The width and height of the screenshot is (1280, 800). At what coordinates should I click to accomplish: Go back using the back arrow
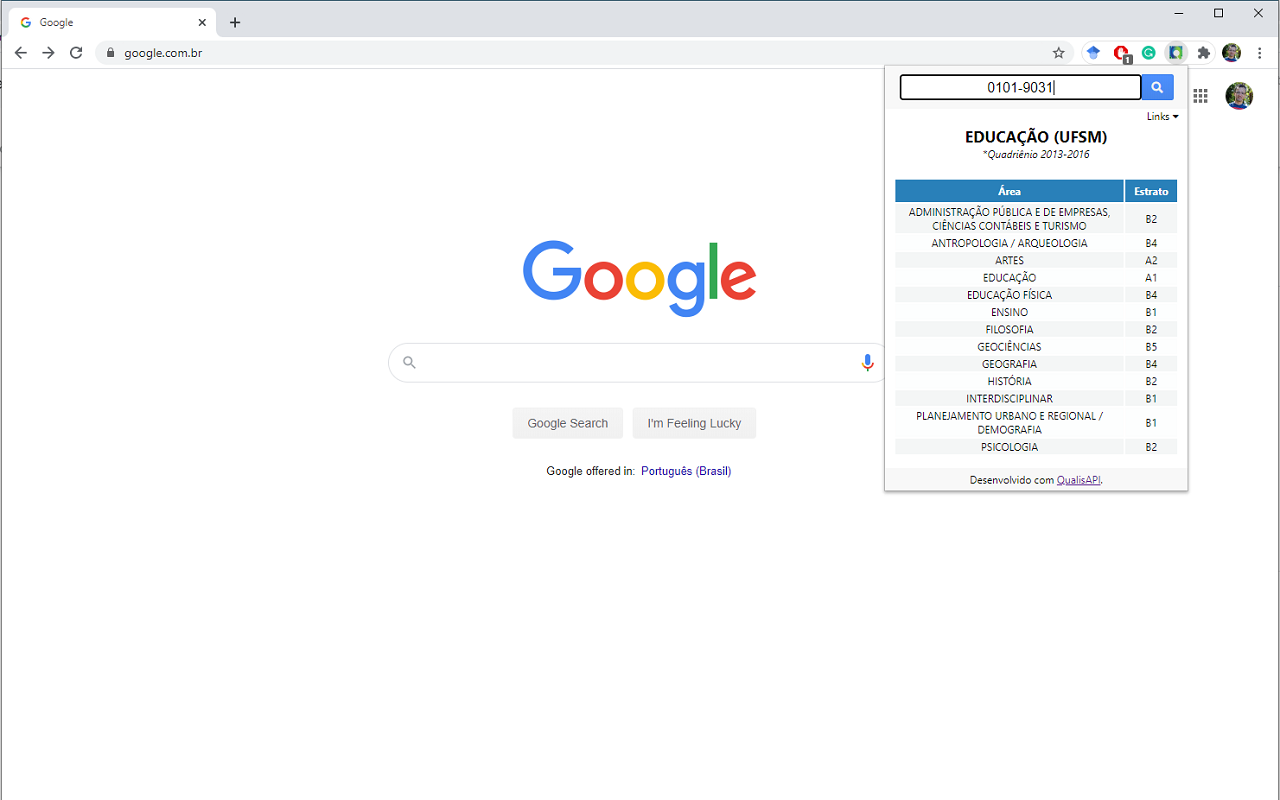(x=20, y=52)
